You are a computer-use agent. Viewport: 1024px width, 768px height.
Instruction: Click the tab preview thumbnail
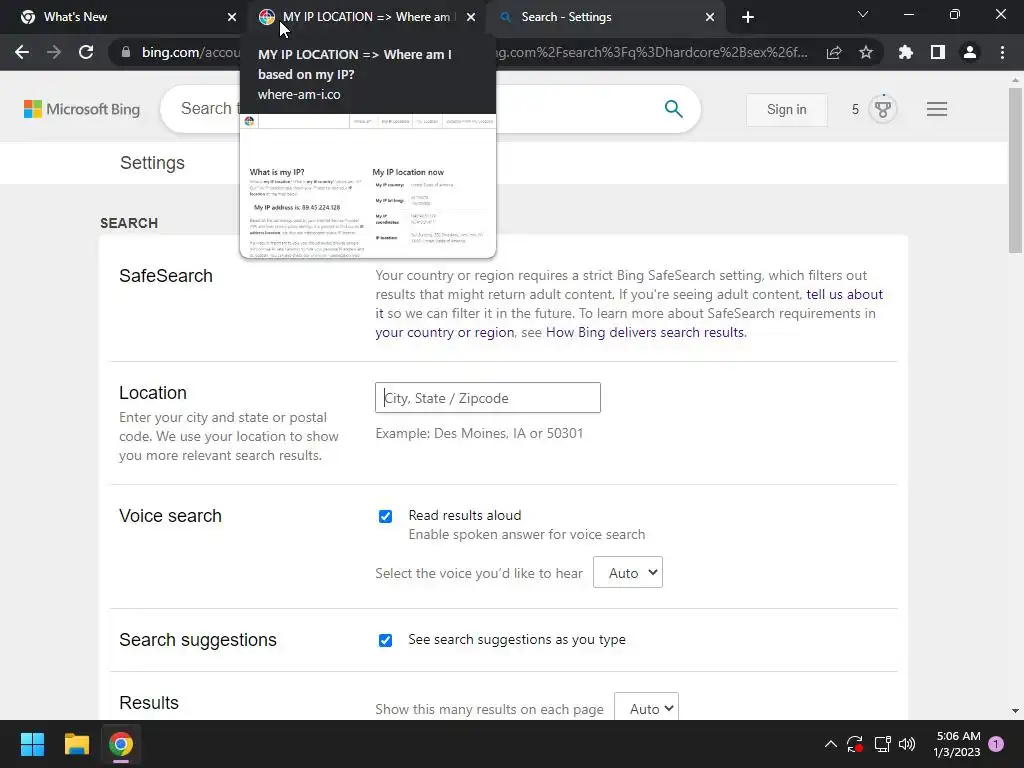[x=368, y=185]
